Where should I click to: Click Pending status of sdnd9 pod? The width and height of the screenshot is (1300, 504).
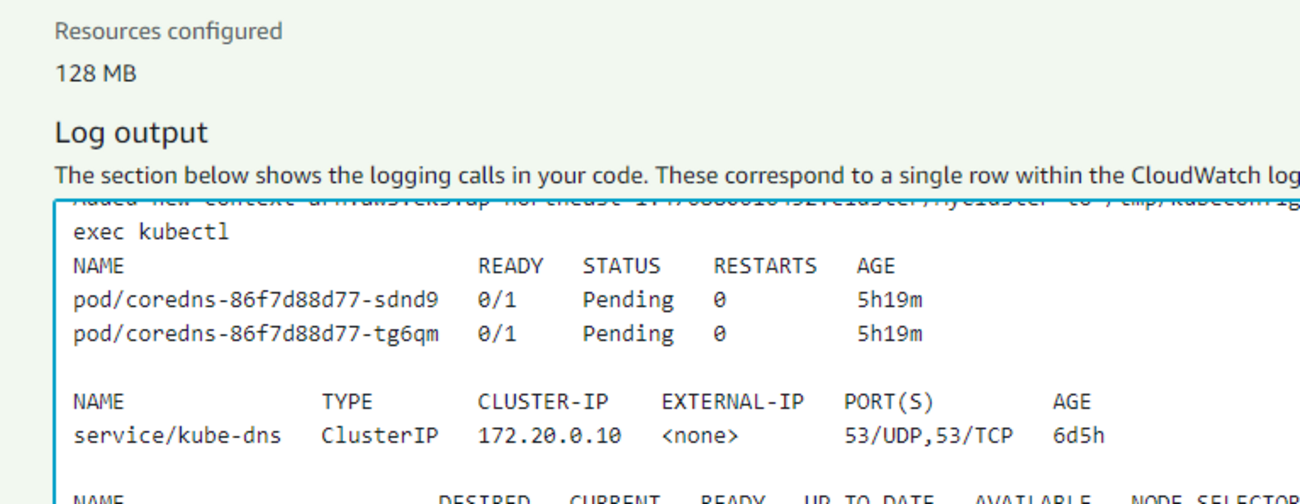pyautogui.click(x=628, y=299)
